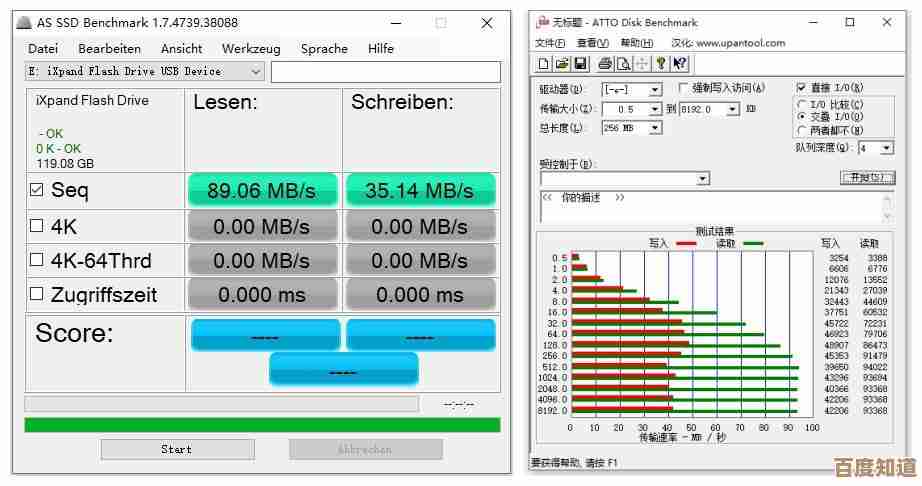This screenshot has width=922, height=486.
Task: Click the yellow Help question mark icon
Action: point(661,64)
